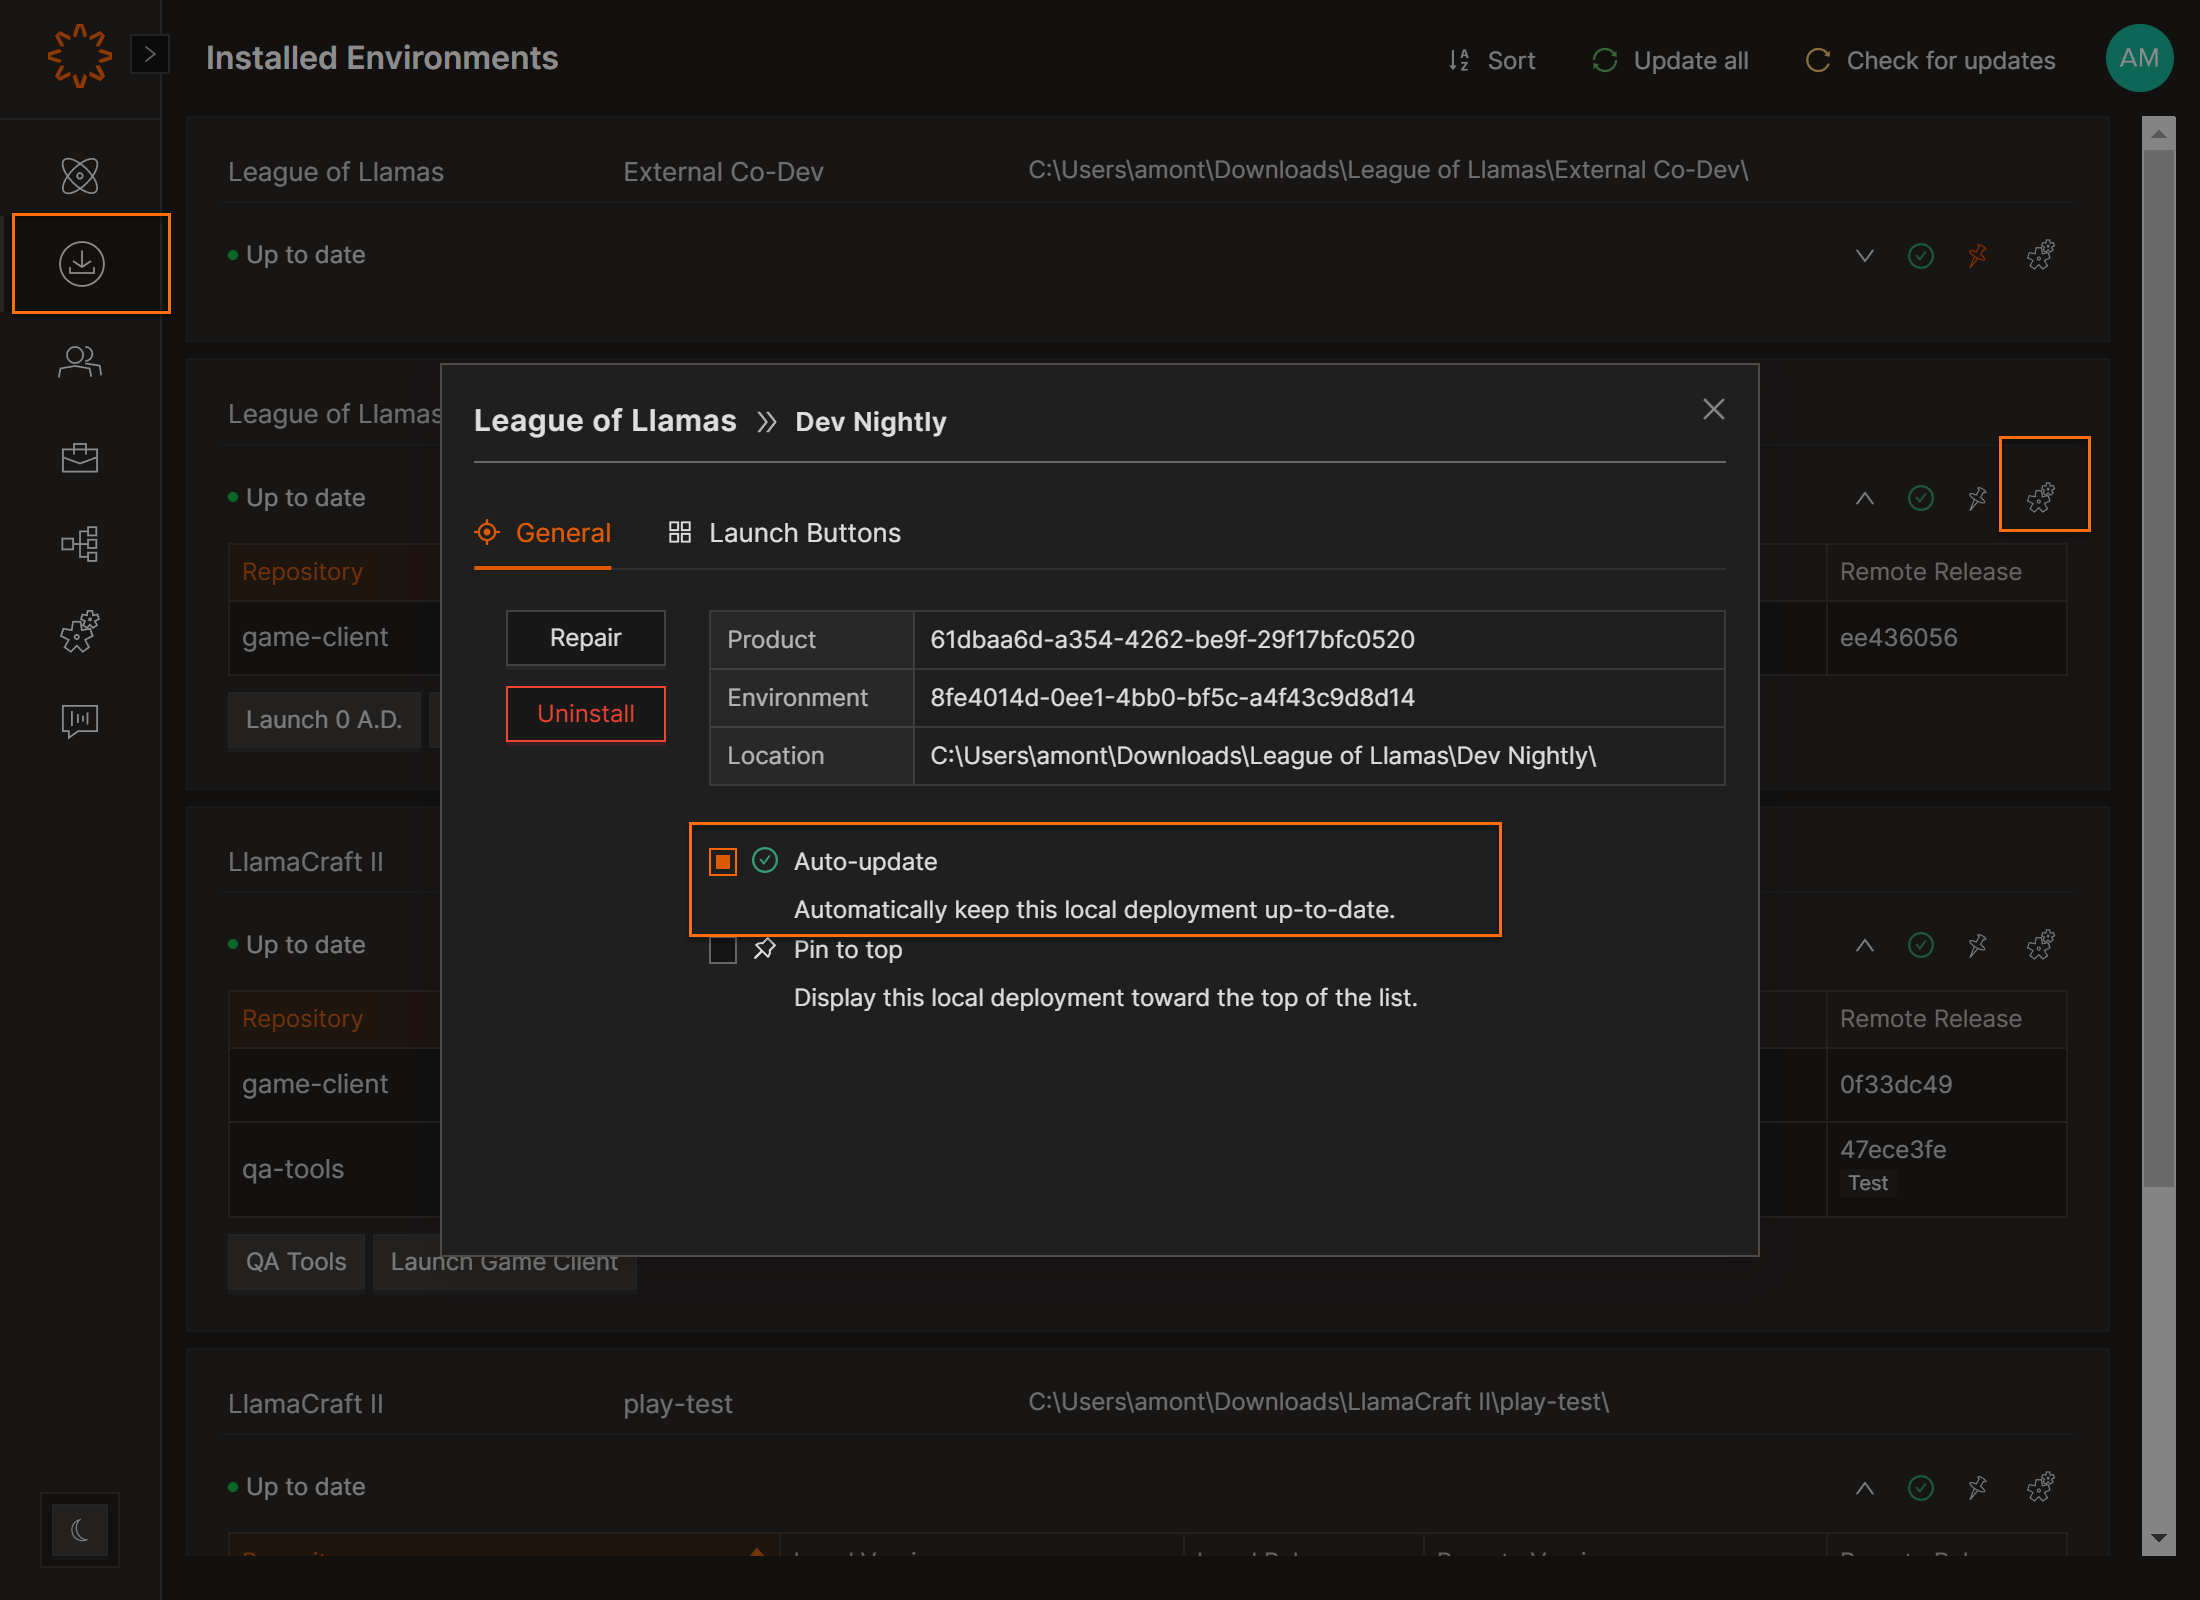This screenshot has height=1600, width=2200.
Task: Unpin the External Co-Dev environment
Action: 1977,255
